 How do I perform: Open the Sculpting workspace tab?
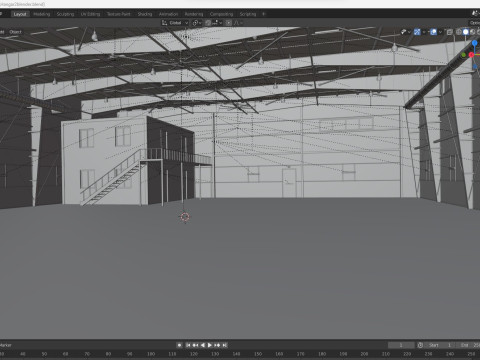(x=65, y=14)
